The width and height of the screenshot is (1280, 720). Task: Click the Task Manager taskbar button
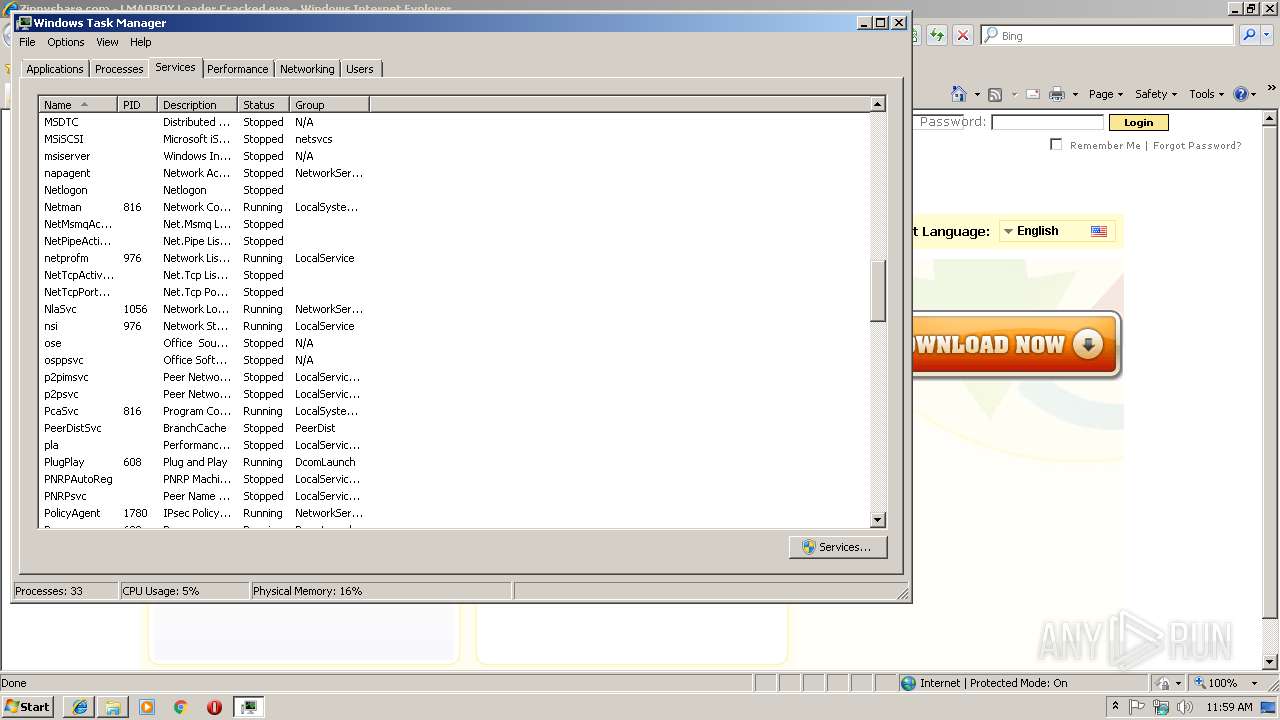tap(248, 706)
